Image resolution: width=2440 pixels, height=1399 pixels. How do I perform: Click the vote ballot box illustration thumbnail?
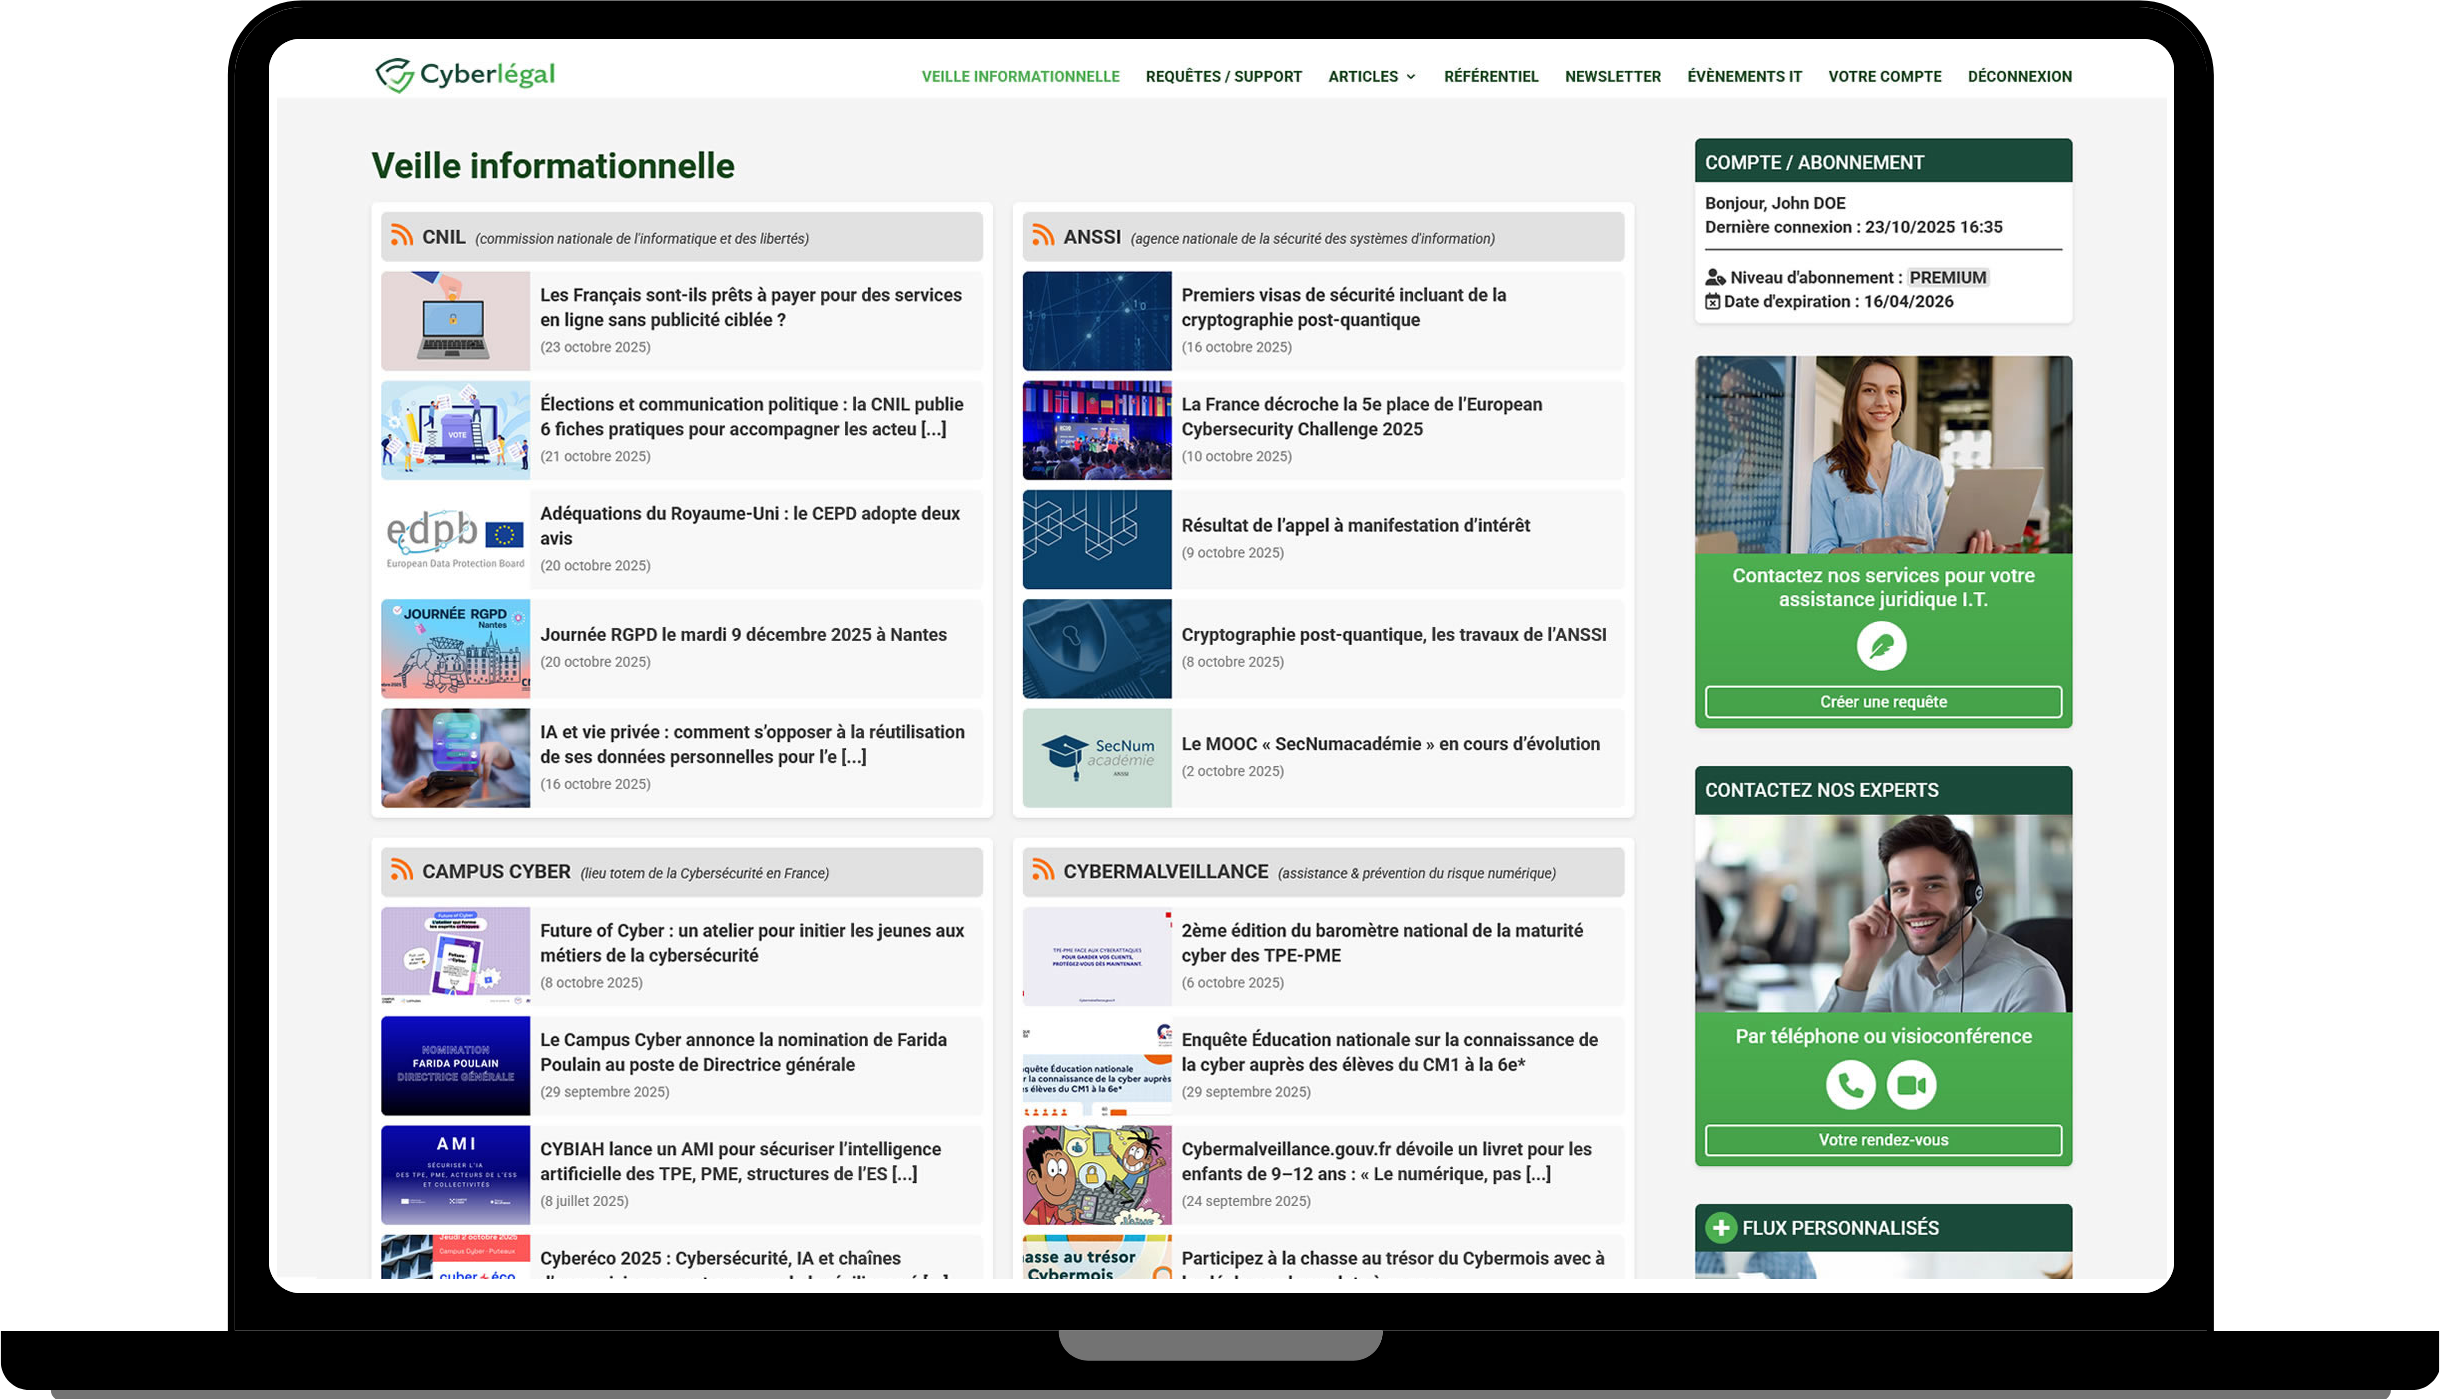[455, 430]
